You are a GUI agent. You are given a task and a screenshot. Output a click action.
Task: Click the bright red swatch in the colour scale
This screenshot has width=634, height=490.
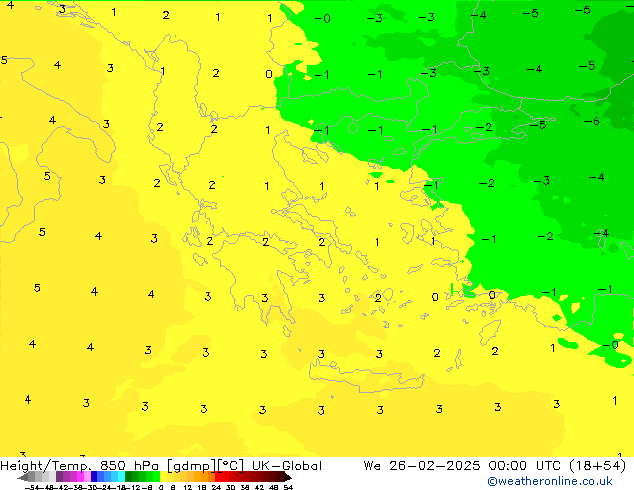[x=218, y=477]
